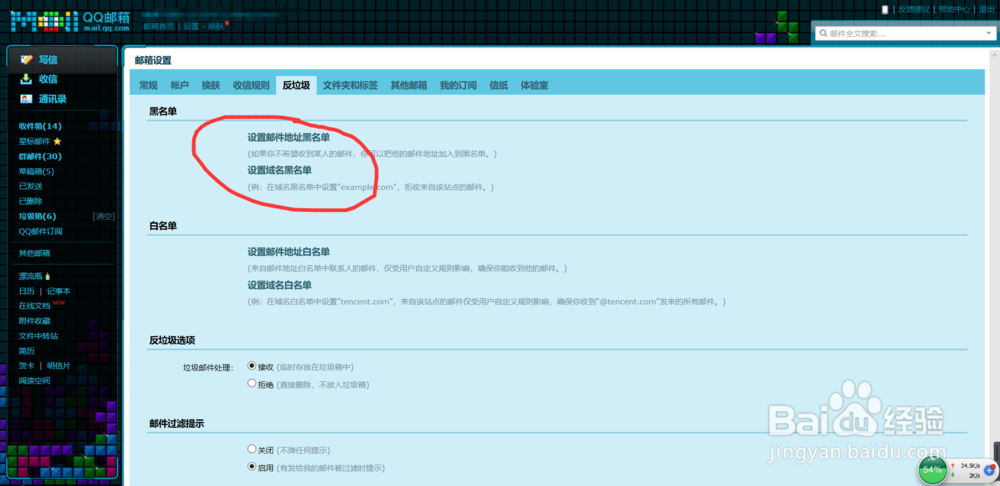
Task: Open the 体验室 tab
Action: pyautogui.click(x=534, y=85)
